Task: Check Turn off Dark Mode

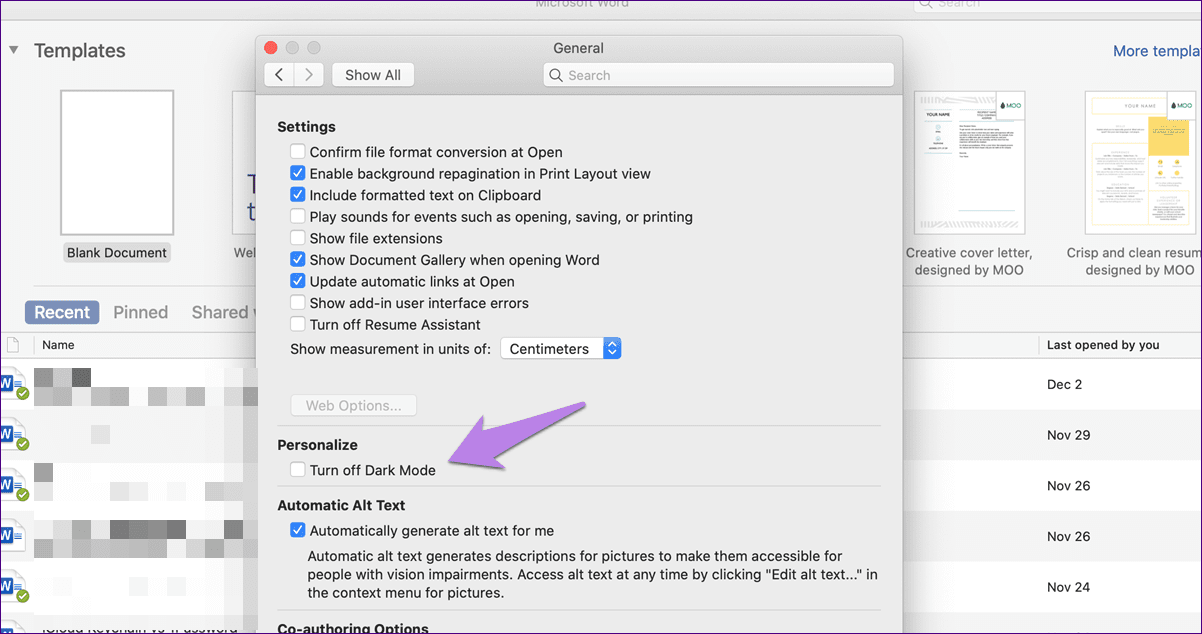Action: pos(298,470)
